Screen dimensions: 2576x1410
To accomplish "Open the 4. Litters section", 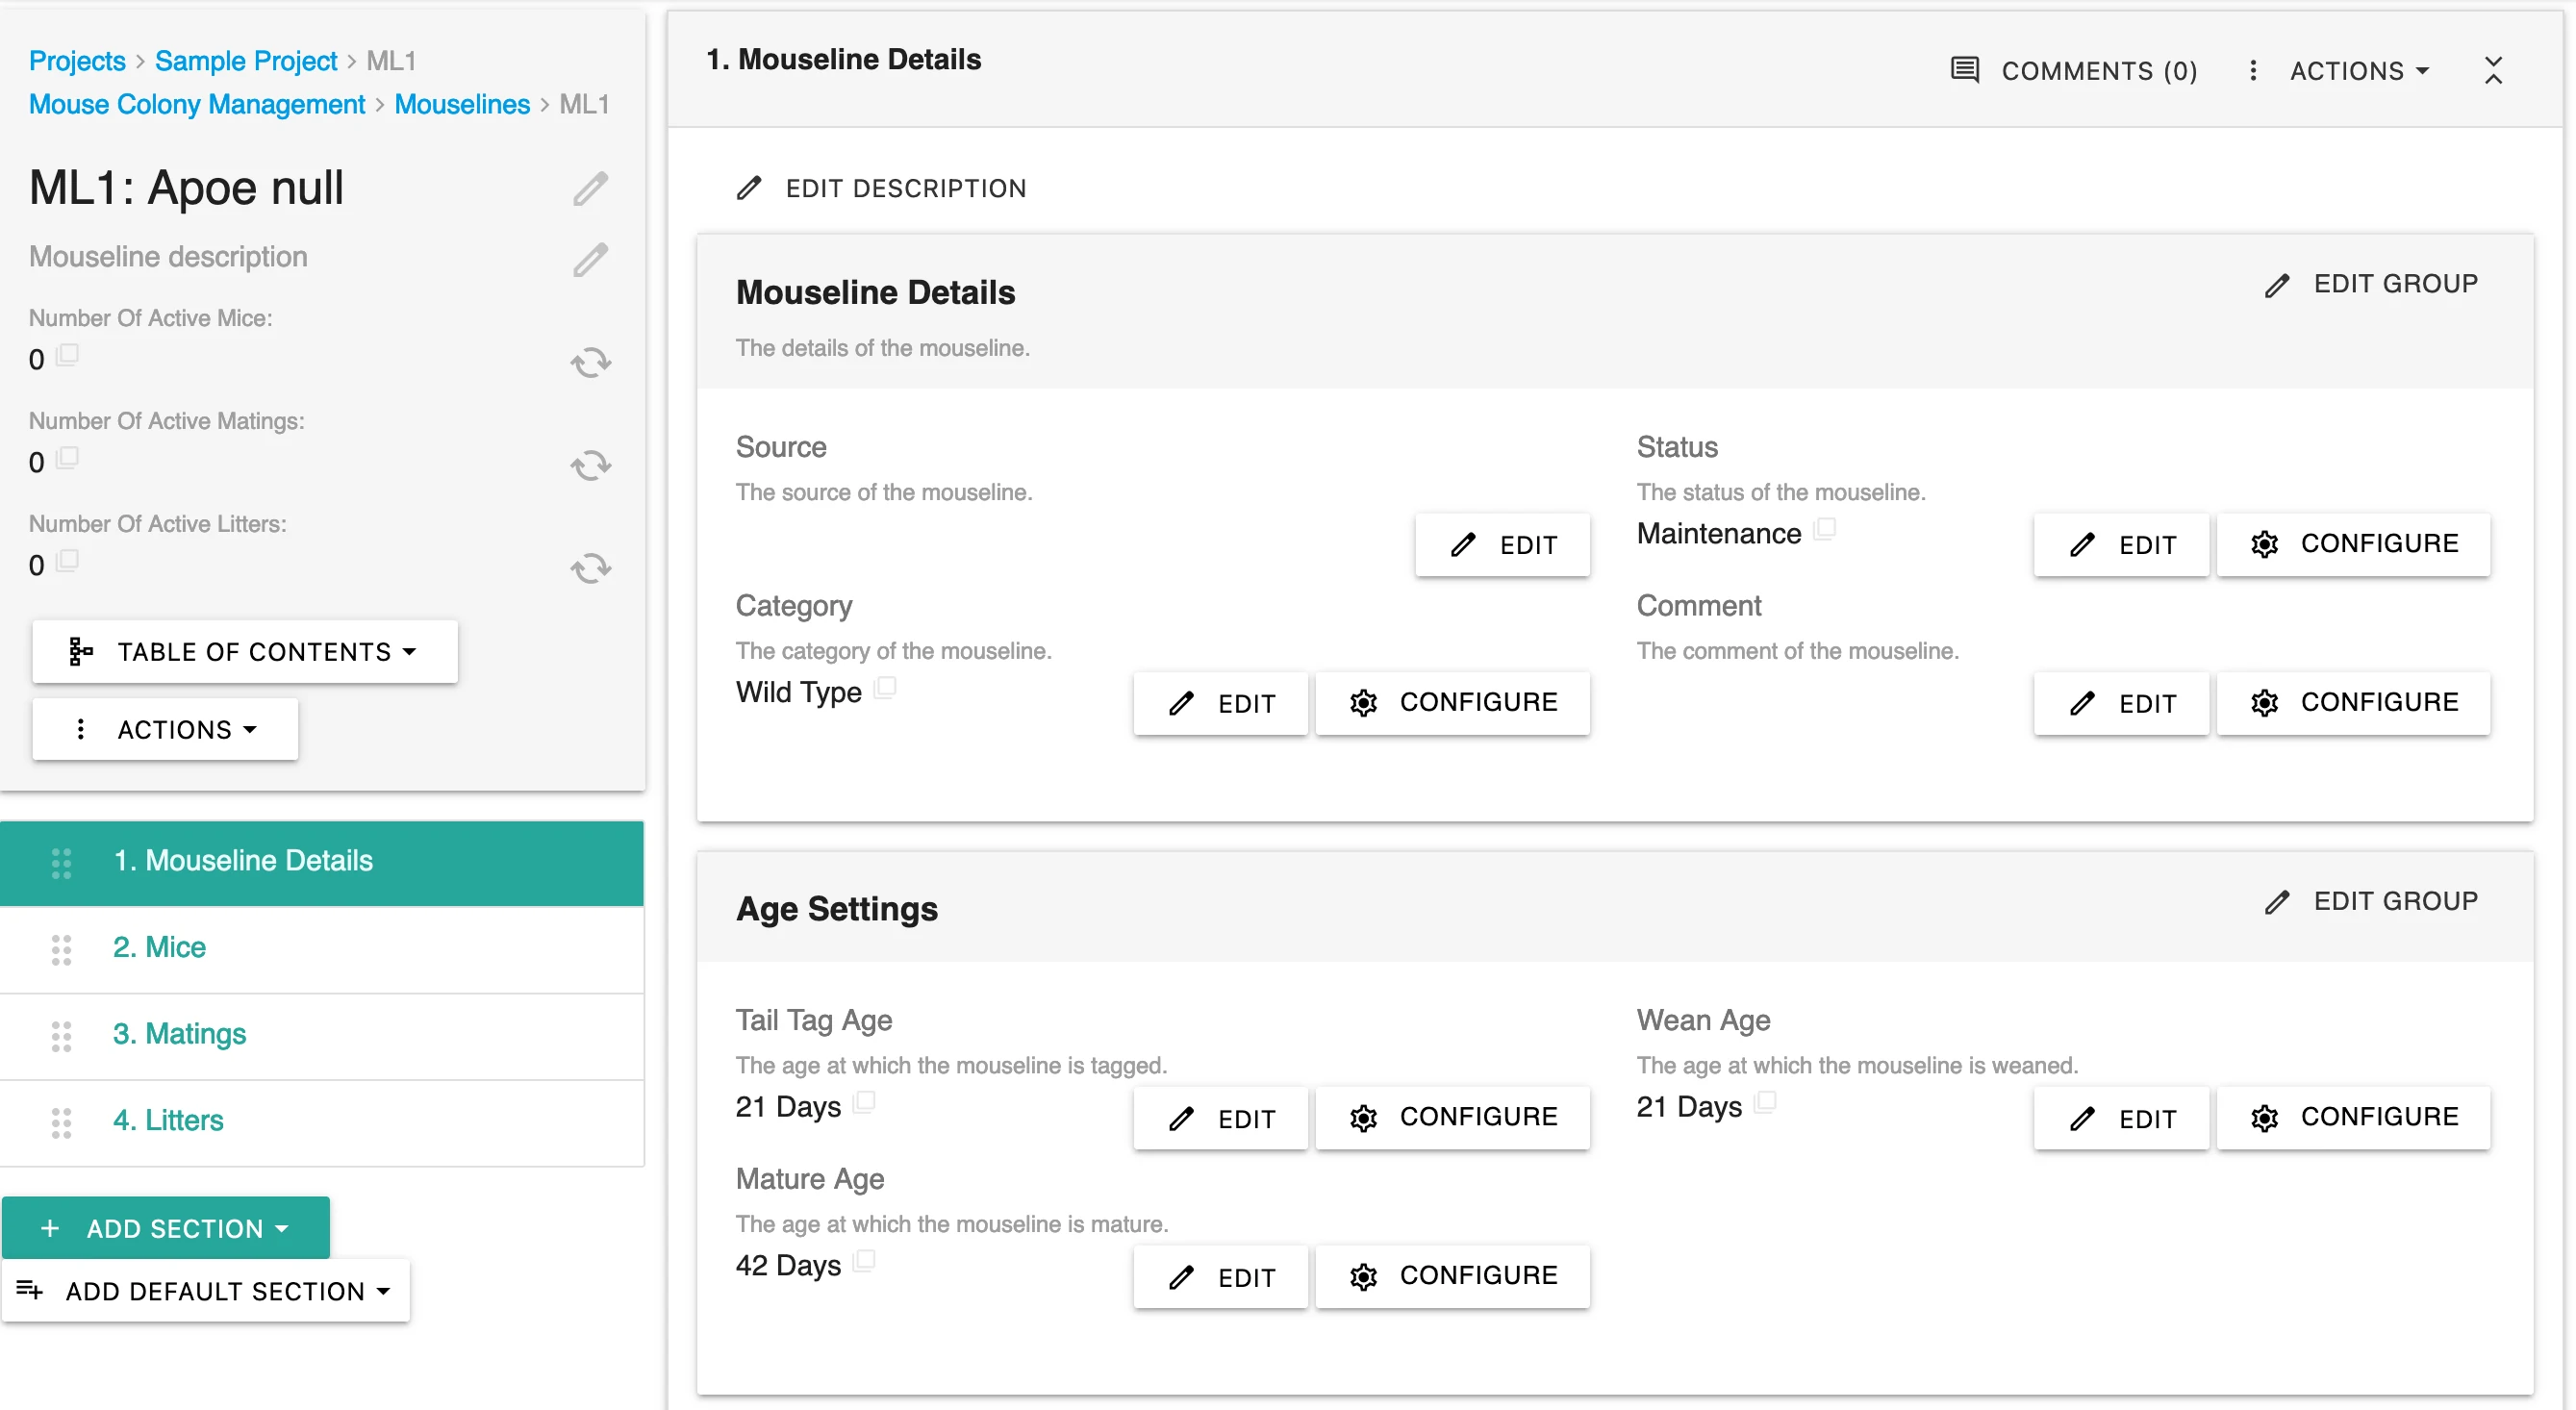I will click(x=322, y=1123).
